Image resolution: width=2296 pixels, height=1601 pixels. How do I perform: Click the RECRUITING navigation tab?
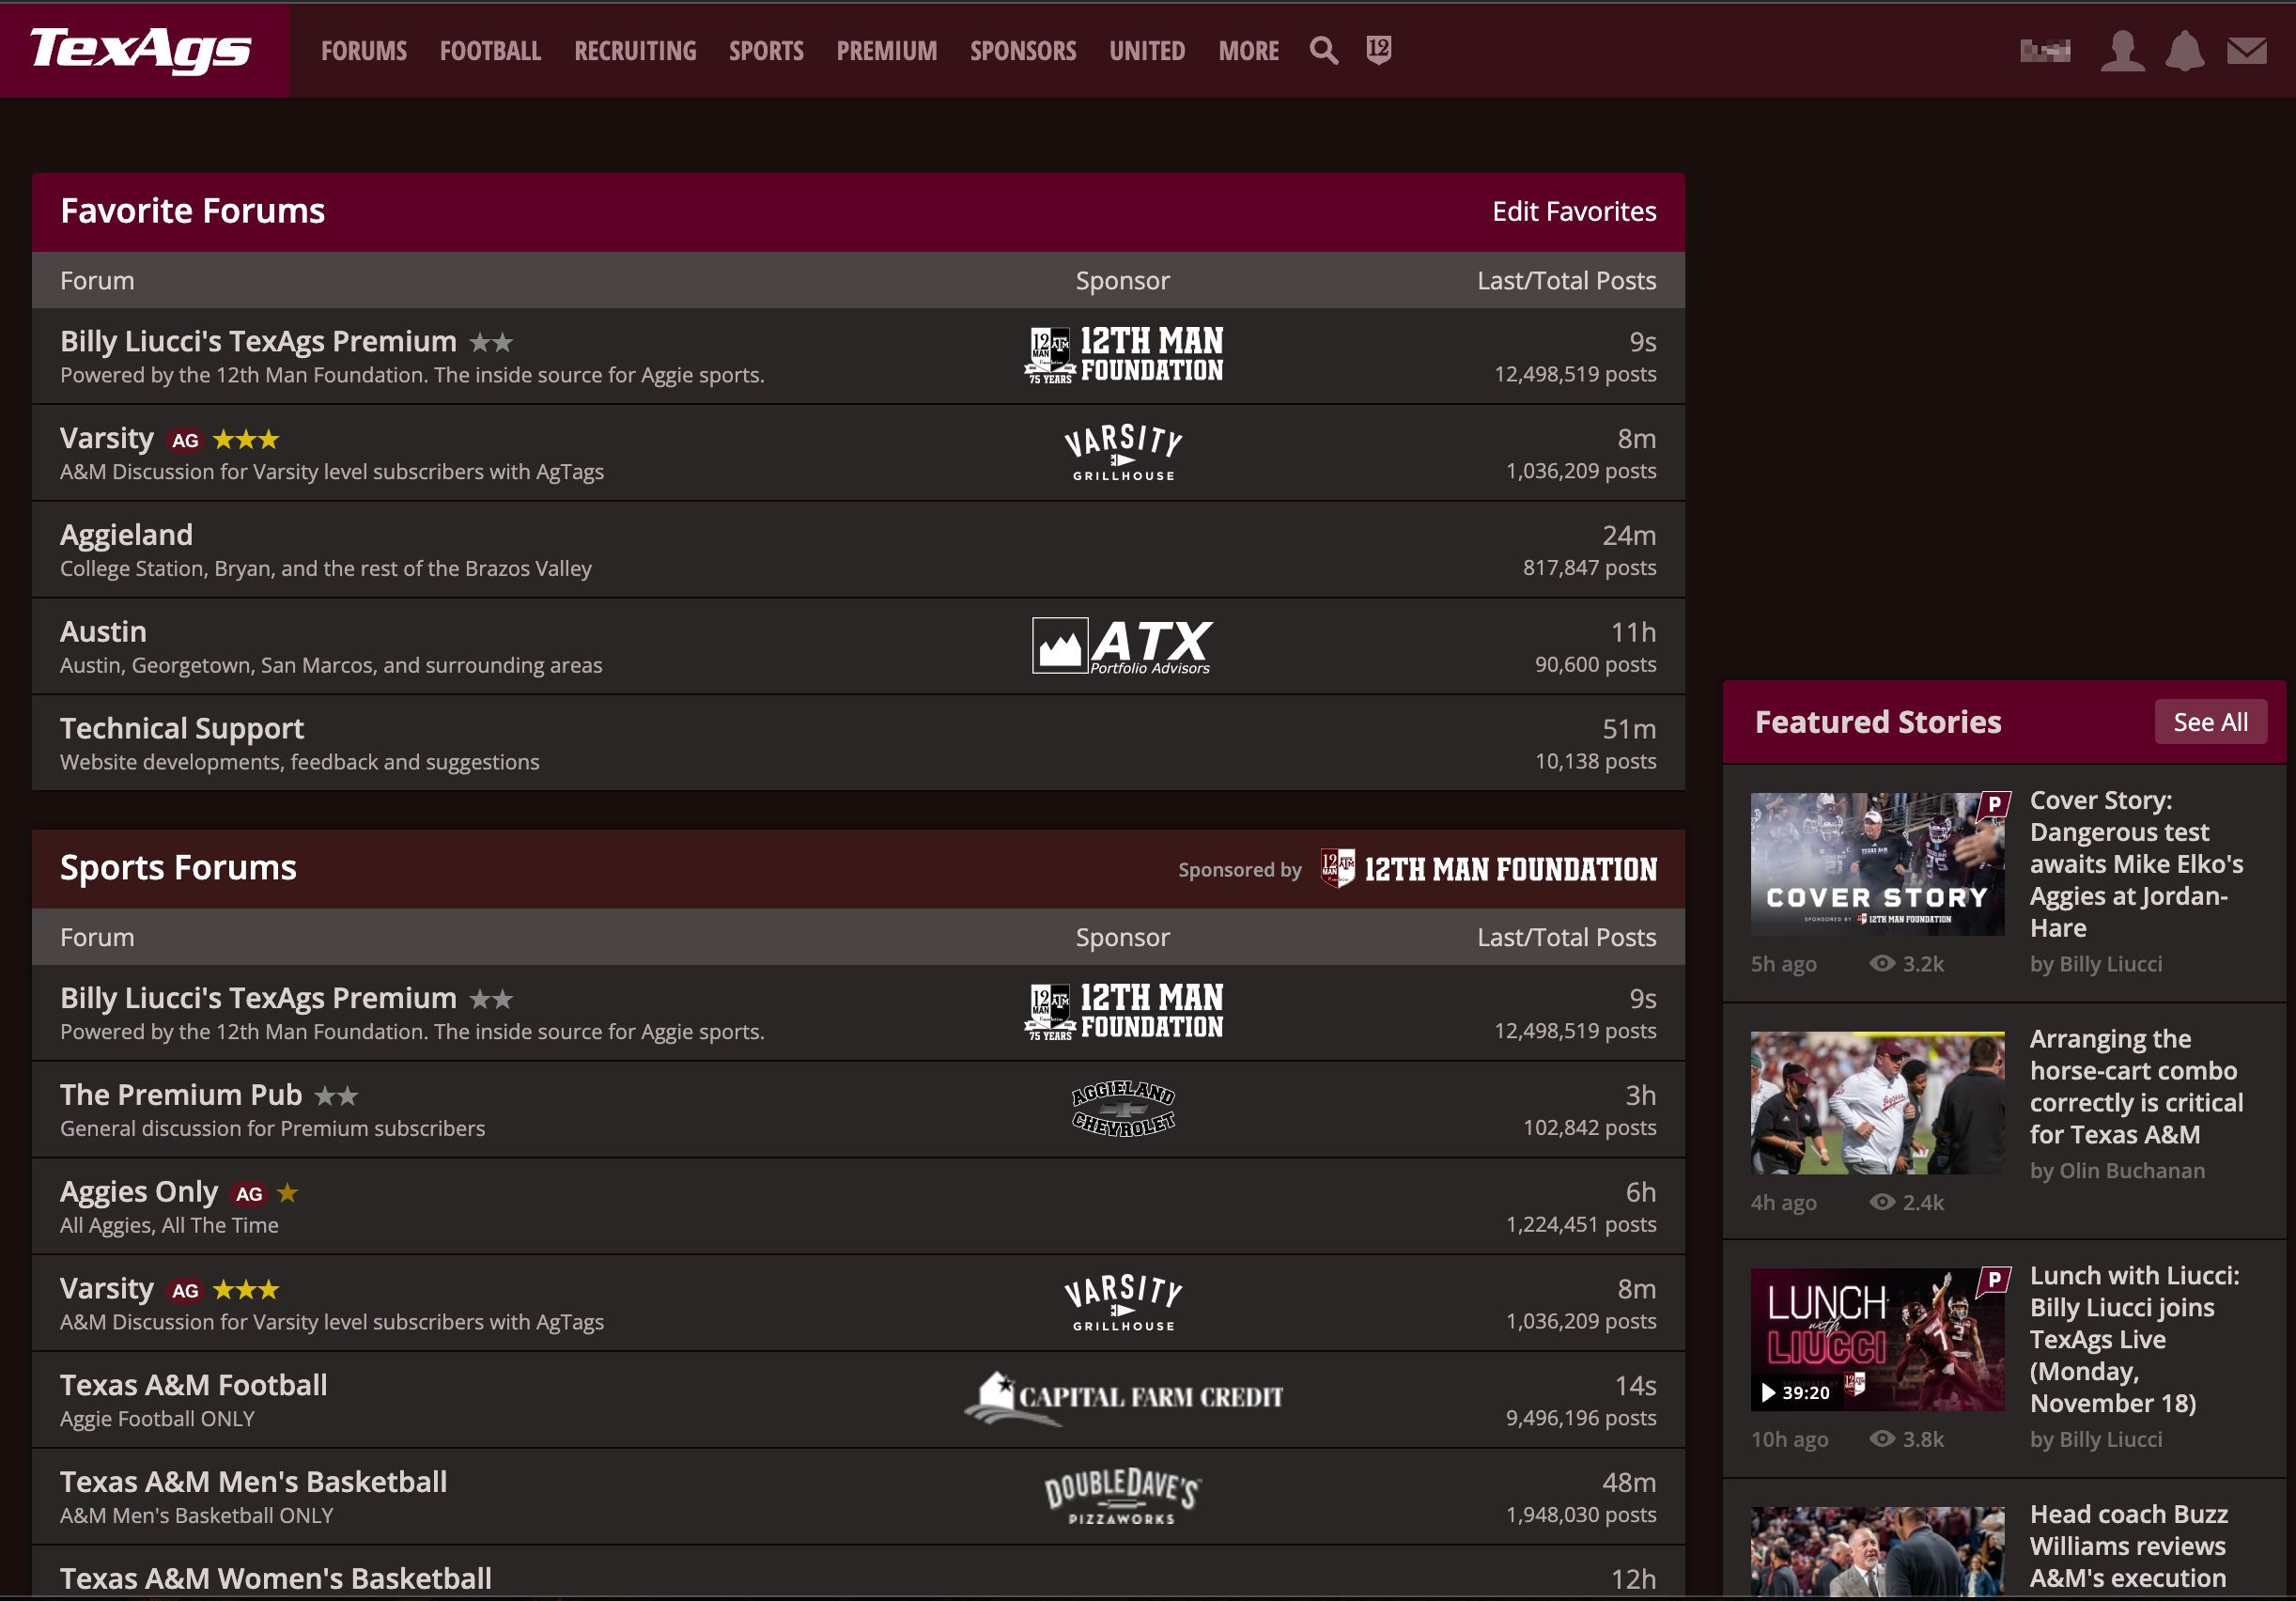coord(633,51)
